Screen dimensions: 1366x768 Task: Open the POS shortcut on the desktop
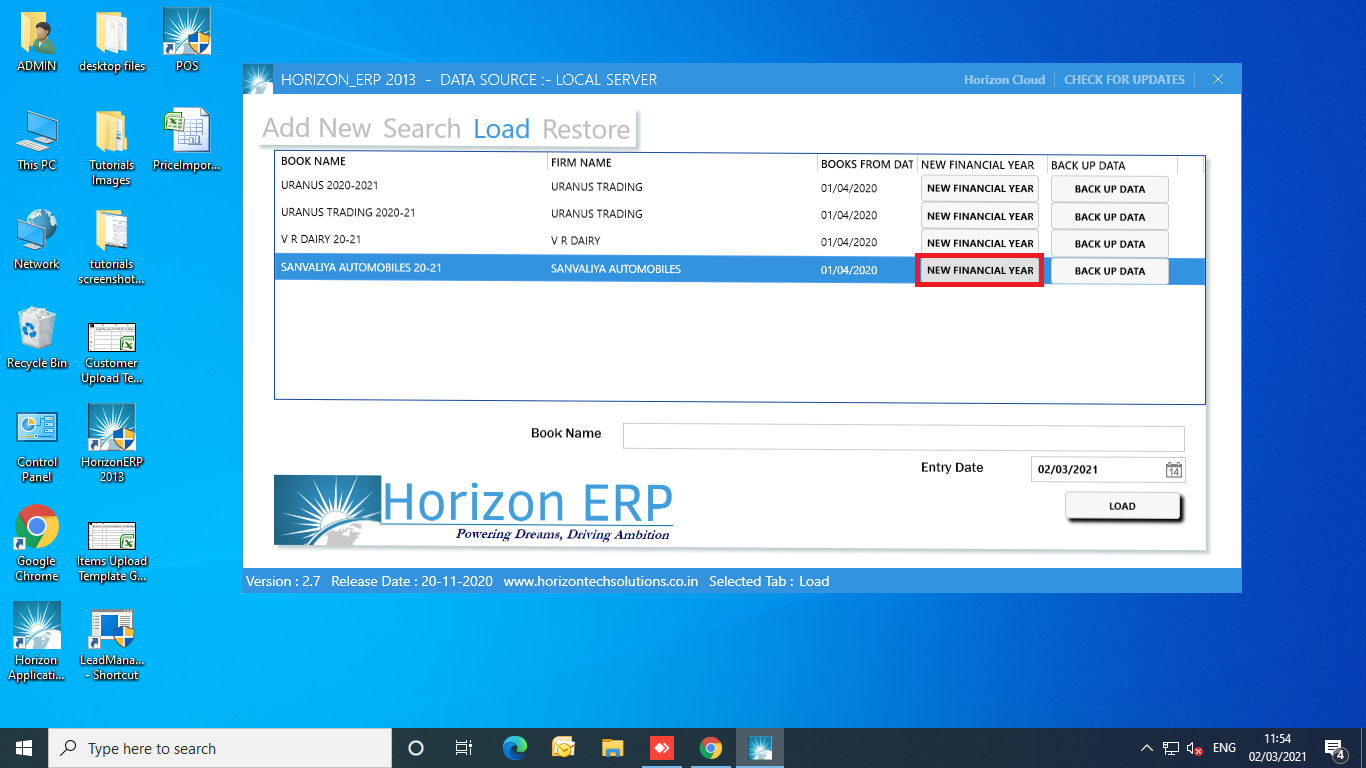pos(185,28)
